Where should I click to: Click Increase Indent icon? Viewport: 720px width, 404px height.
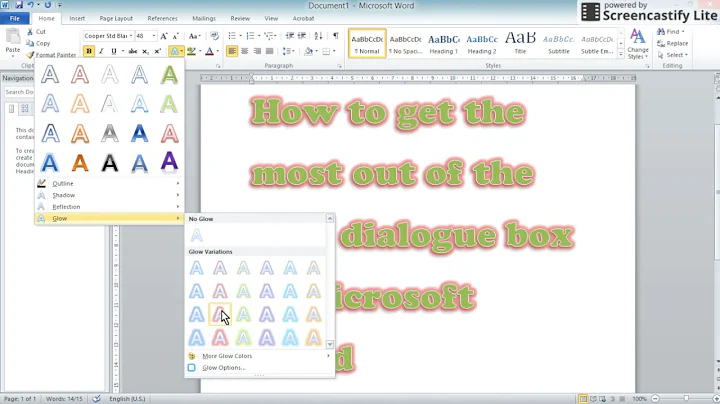click(302, 36)
